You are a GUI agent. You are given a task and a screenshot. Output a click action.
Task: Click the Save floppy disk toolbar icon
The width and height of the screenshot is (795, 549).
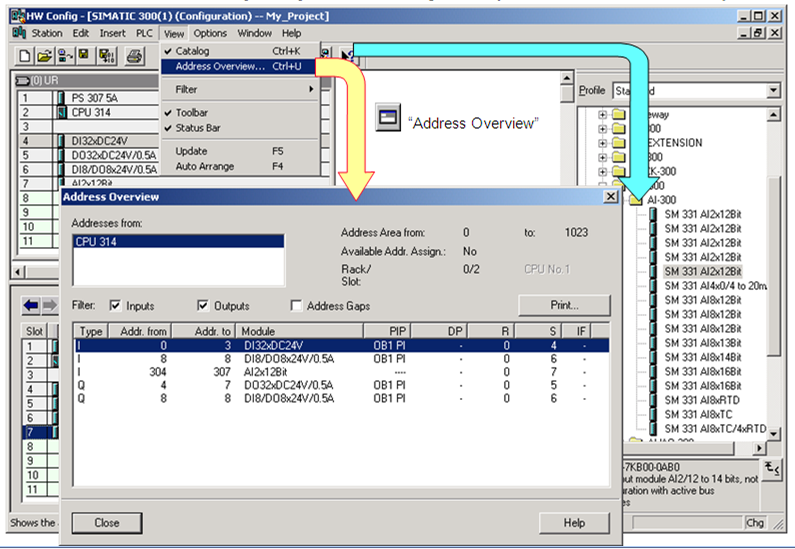tap(84, 56)
